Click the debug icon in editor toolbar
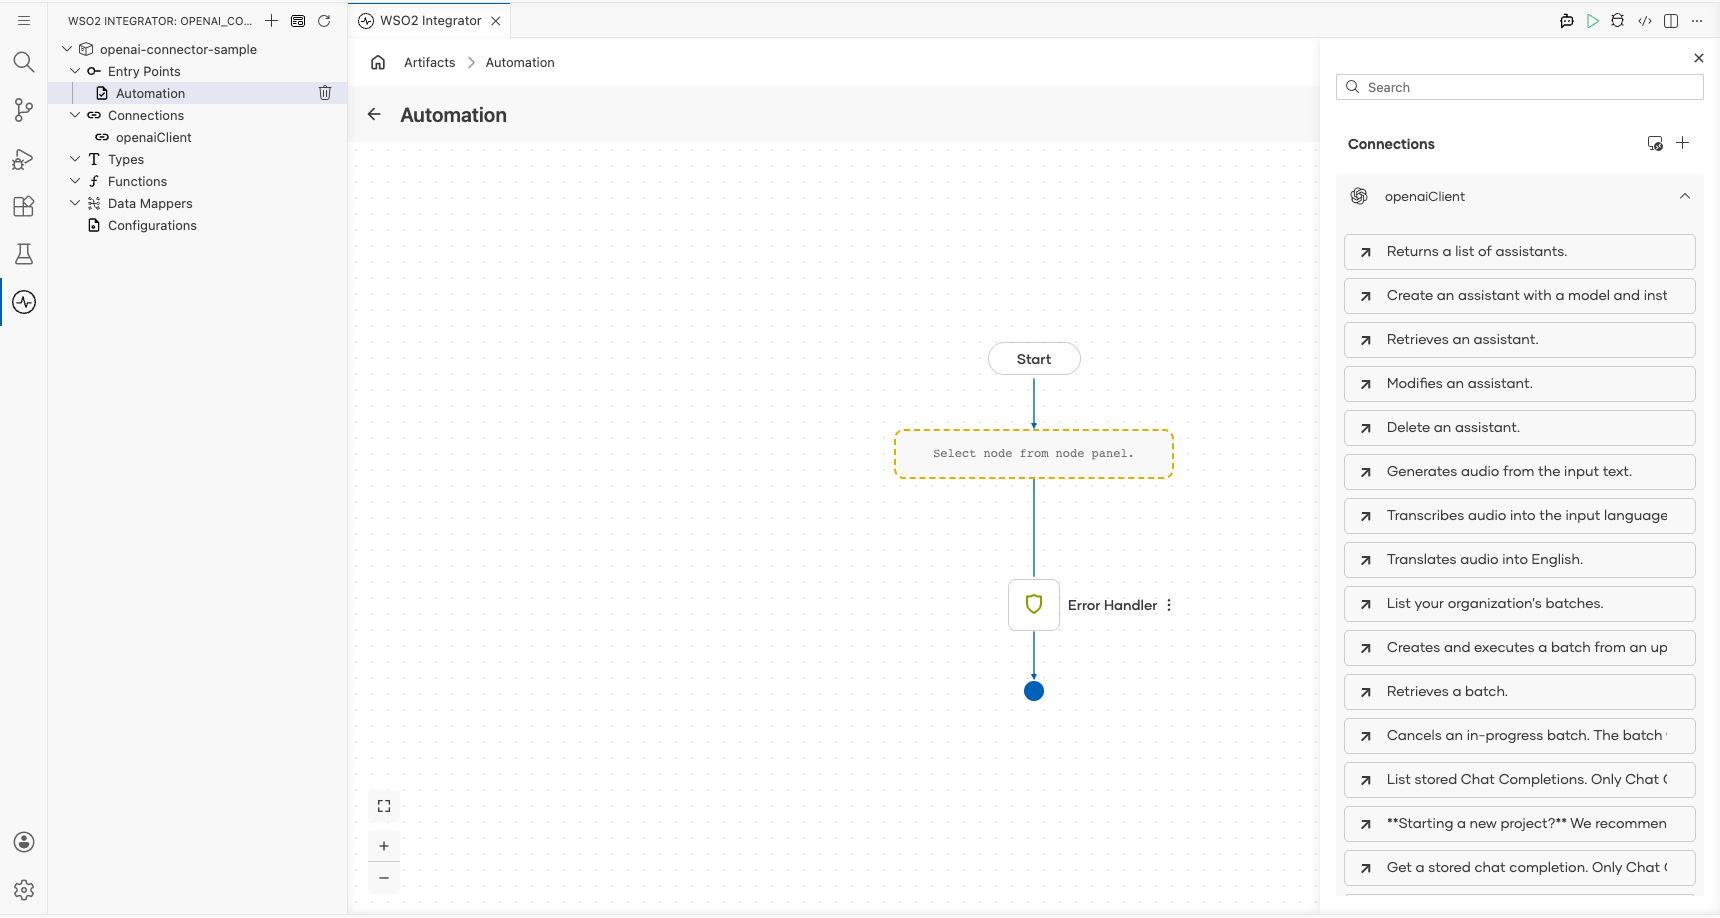The width and height of the screenshot is (1720, 918). tap(1618, 20)
